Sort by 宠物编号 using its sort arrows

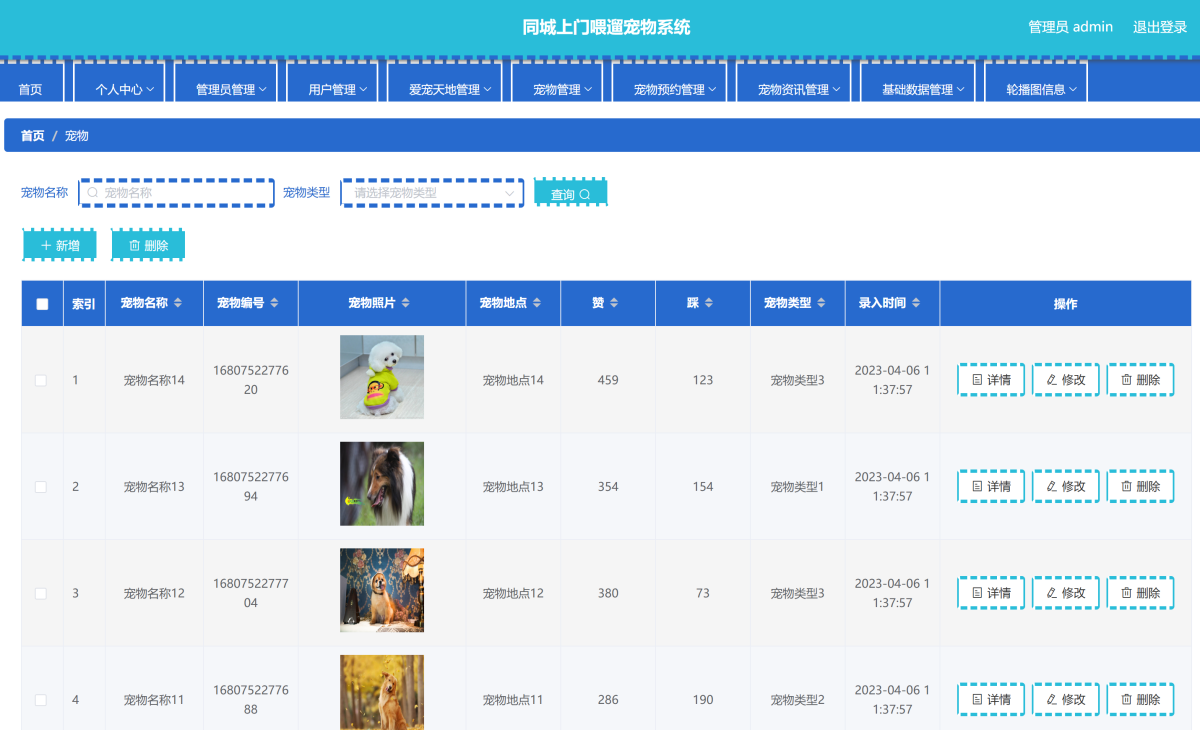pyautogui.click(x=274, y=303)
